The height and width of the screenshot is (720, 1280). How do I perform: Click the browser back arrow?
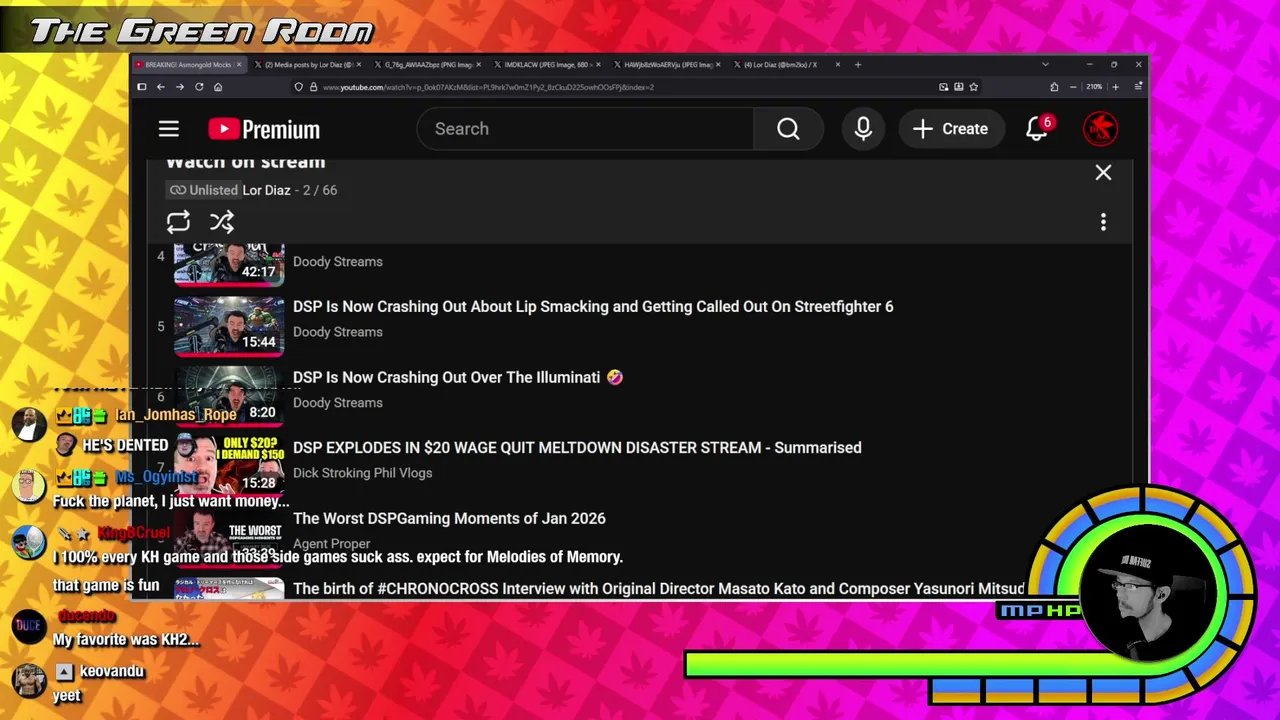tap(160, 87)
